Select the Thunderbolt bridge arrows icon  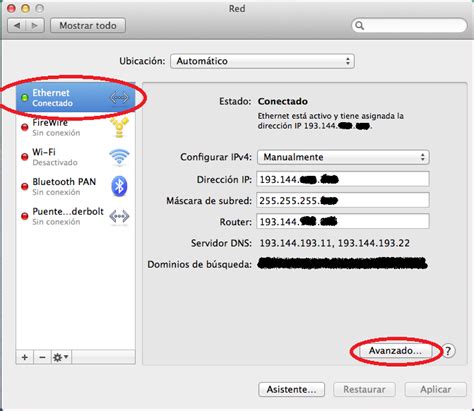click(119, 217)
